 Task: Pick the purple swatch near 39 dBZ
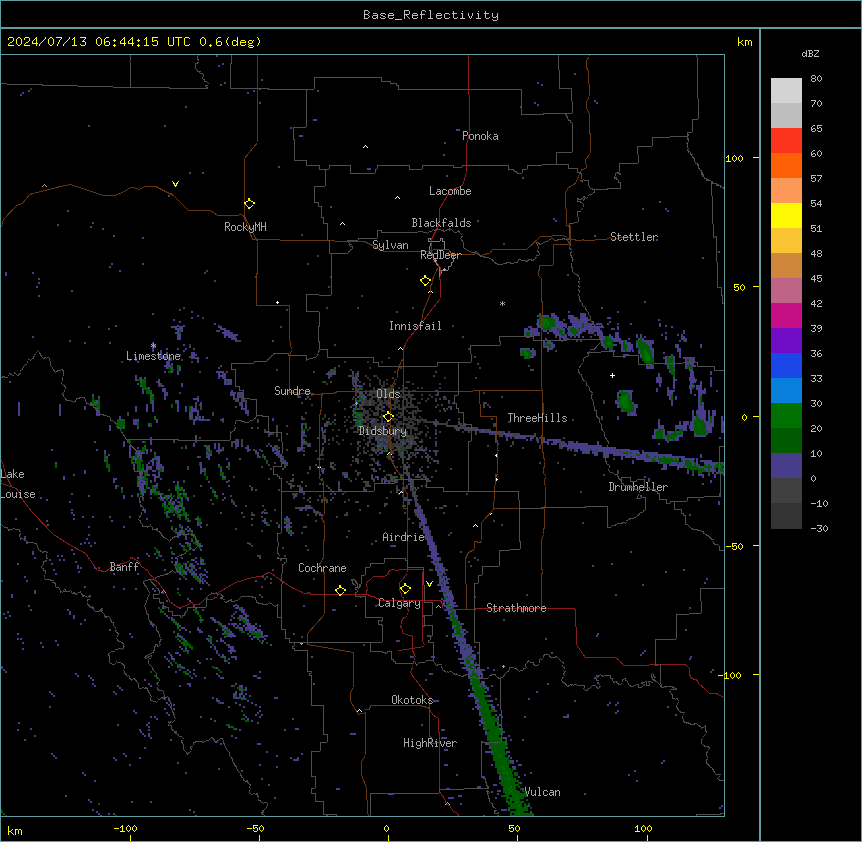[x=786, y=341]
